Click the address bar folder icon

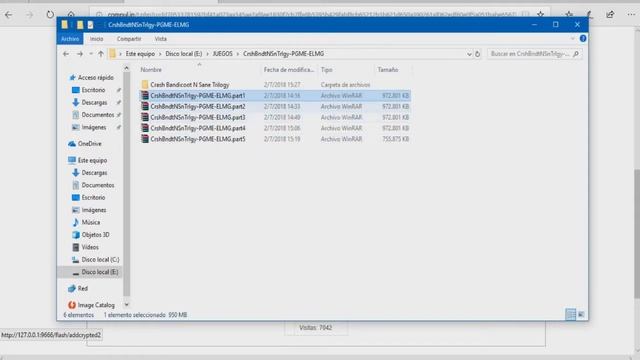(113, 54)
